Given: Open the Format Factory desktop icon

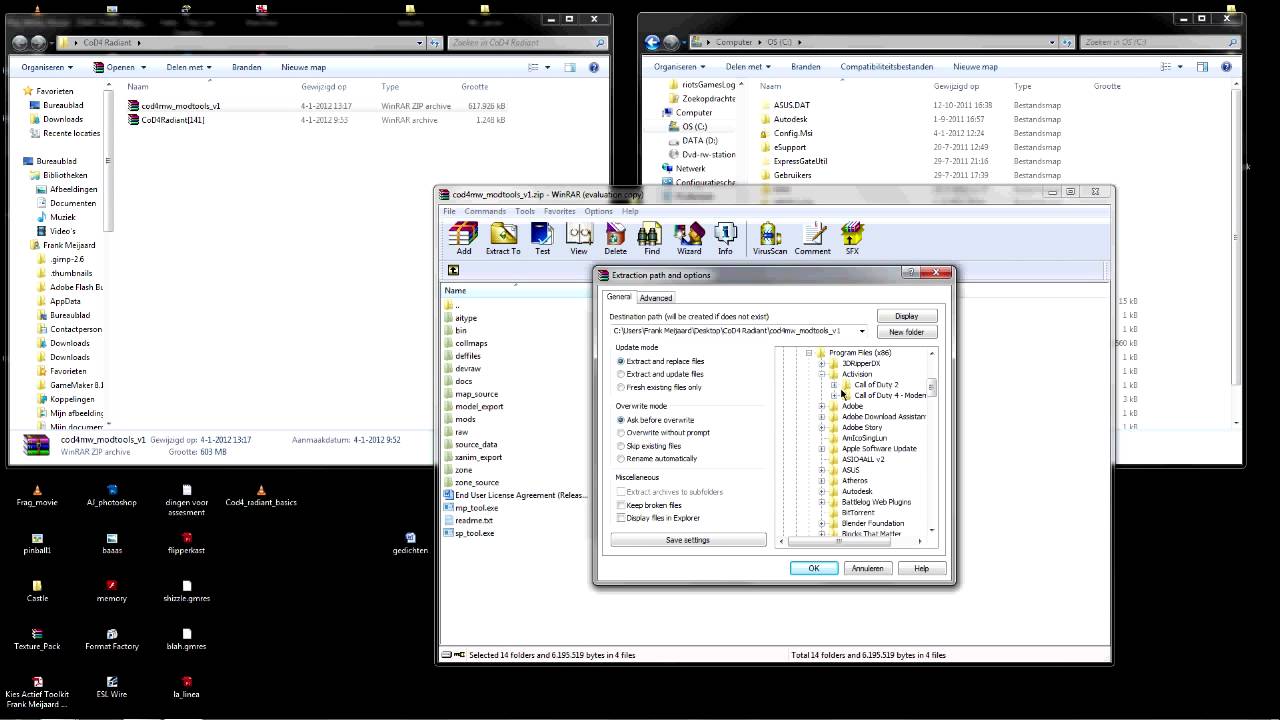Looking at the screenshot, I should pyautogui.click(x=112, y=639).
